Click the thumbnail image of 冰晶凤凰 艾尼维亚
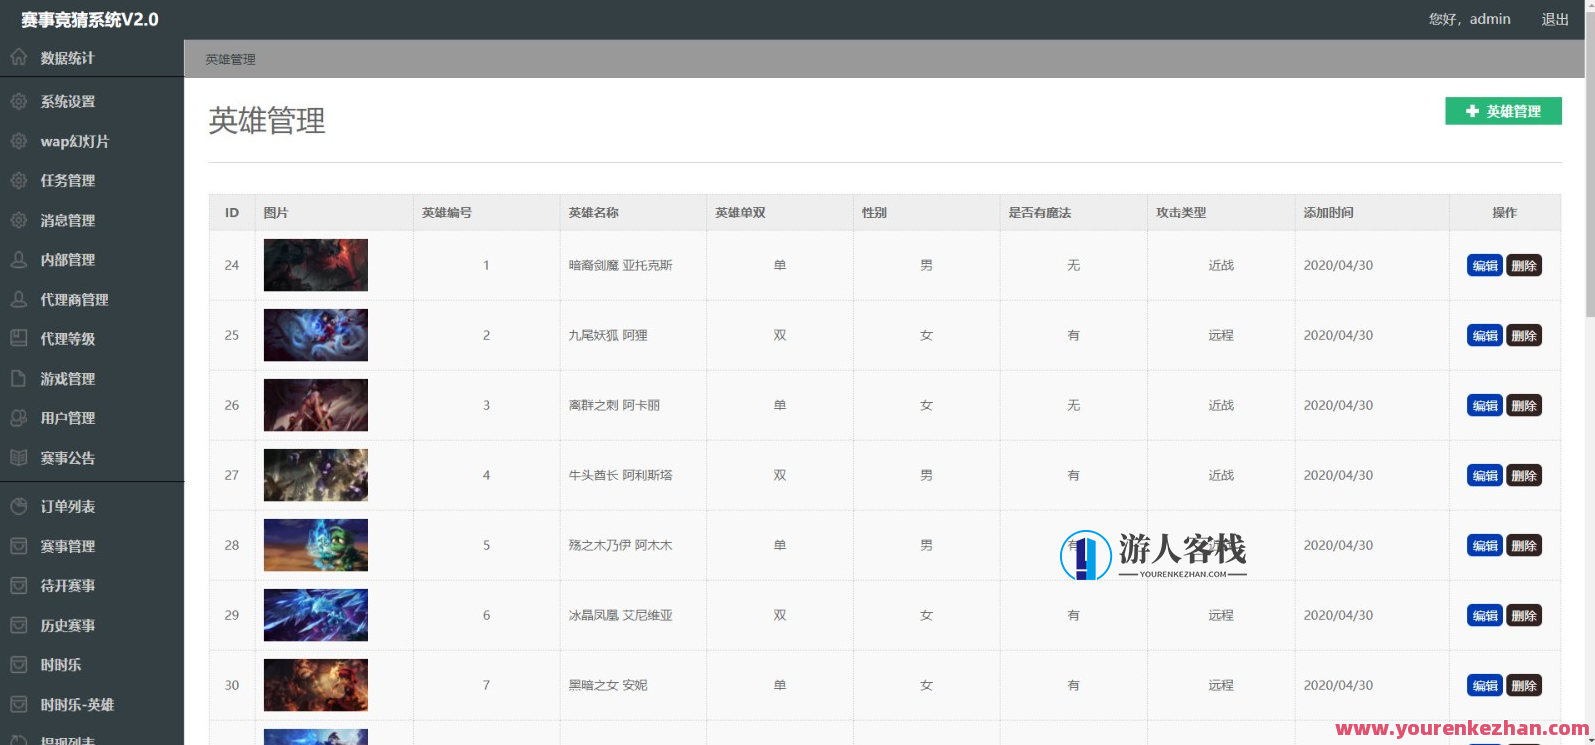Viewport: 1595px width, 745px height. [x=315, y=615]
